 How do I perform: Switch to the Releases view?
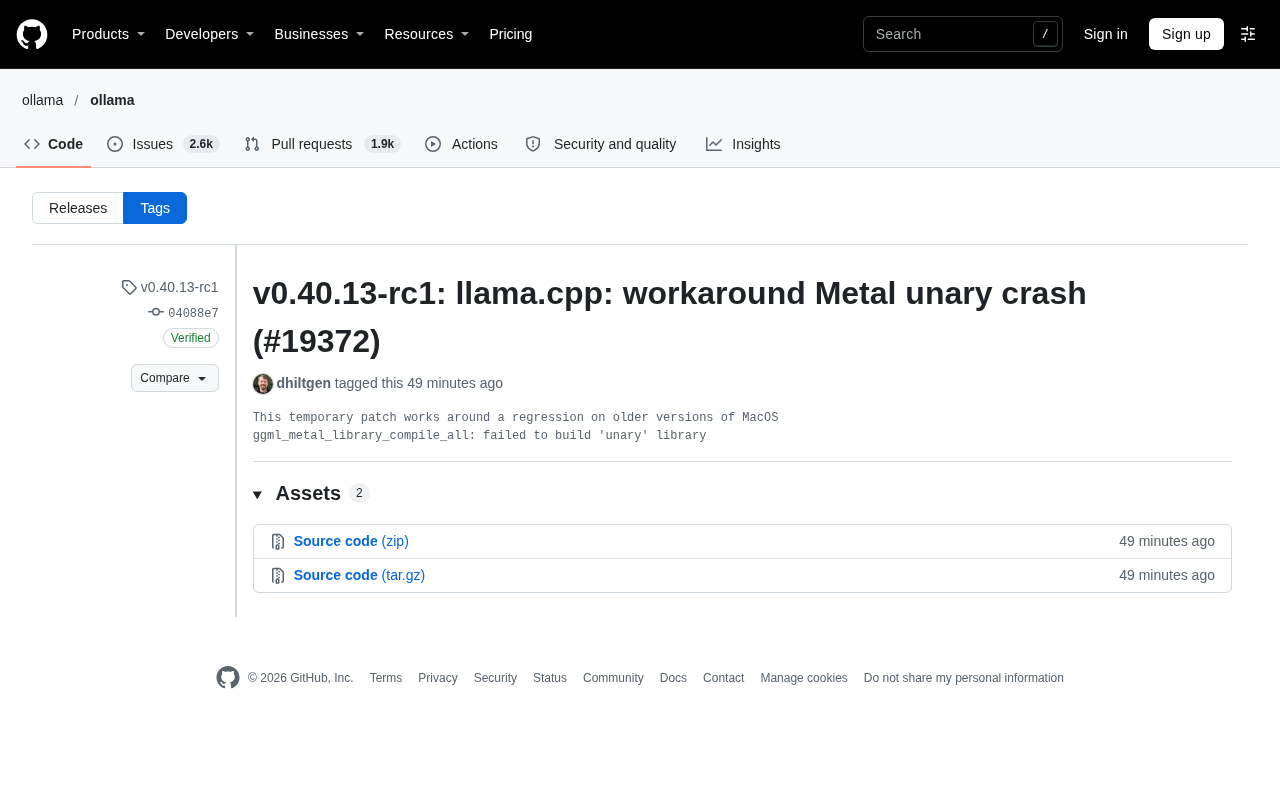click(x=78, y=208)
